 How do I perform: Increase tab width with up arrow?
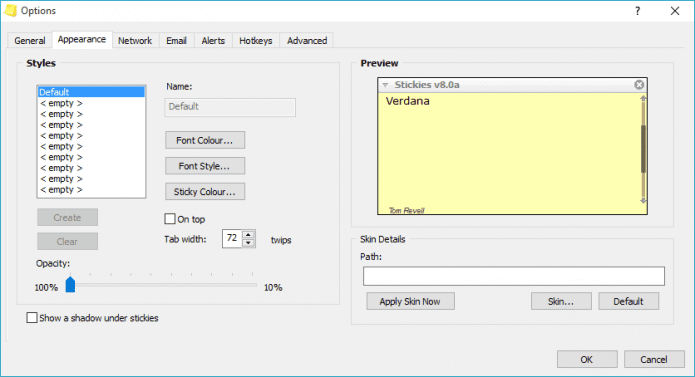249,234
